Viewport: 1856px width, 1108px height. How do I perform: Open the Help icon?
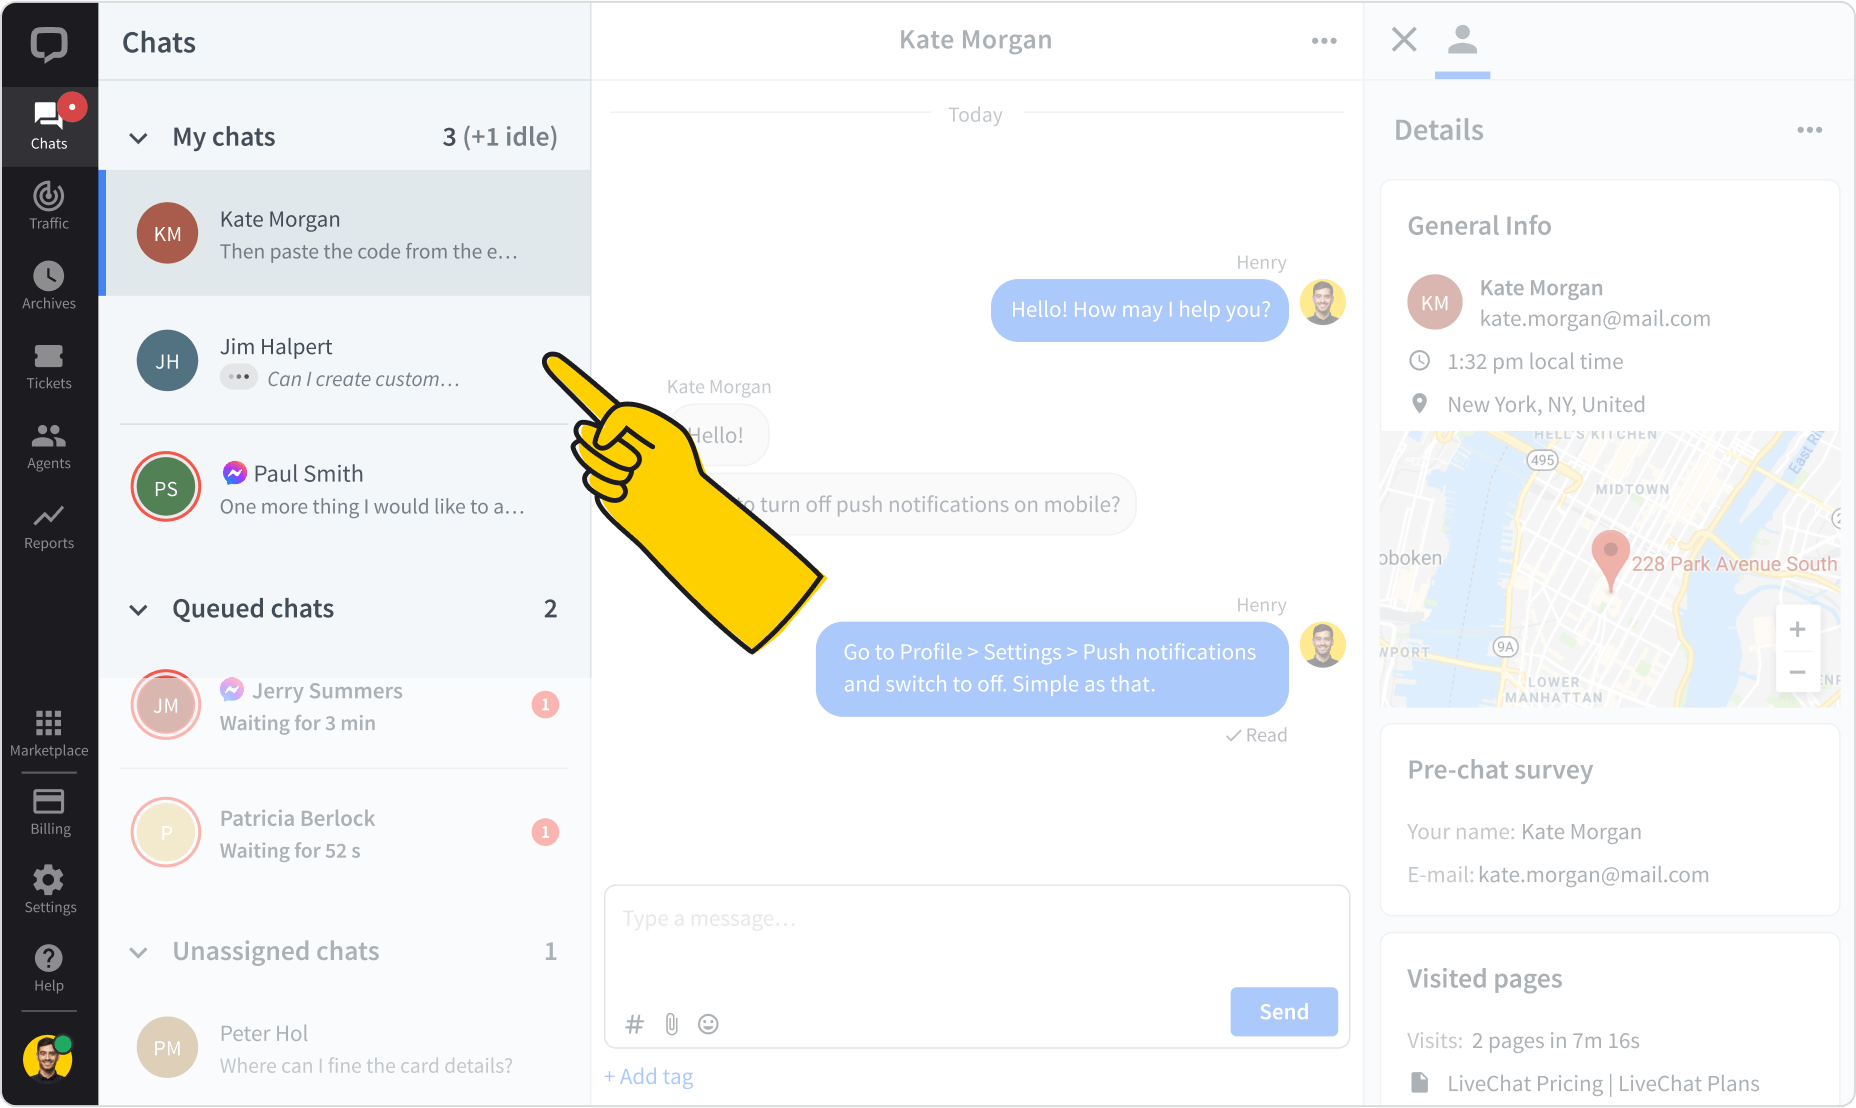pos(48,965)
